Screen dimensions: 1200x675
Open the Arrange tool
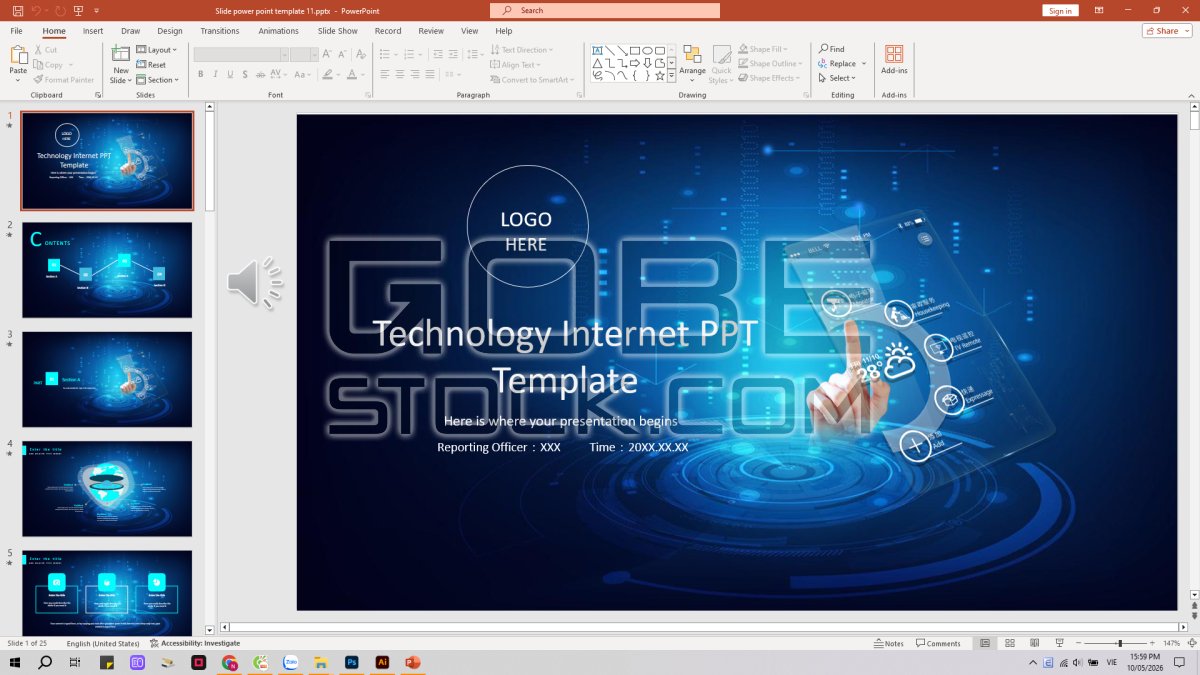pyautogui.click(x=692, y=65)
